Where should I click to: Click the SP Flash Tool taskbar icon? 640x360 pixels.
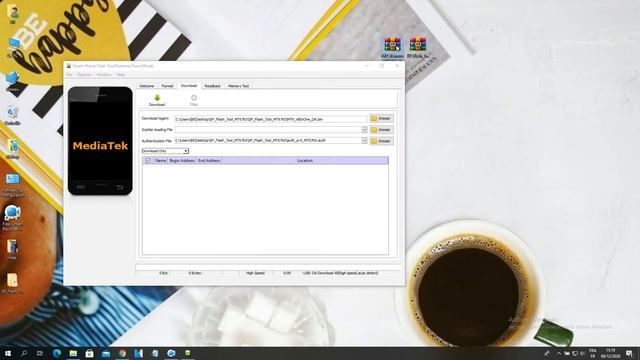pos(188,353)
